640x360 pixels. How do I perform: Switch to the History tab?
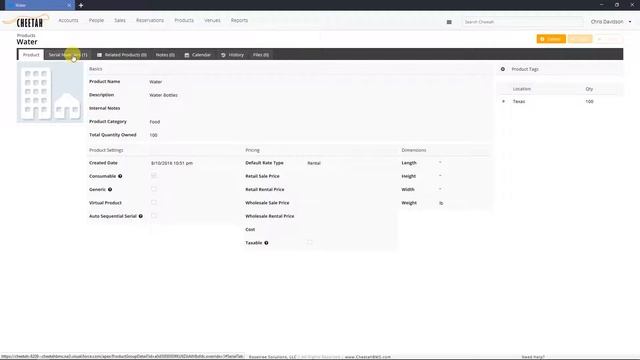[x=232, y=55]
